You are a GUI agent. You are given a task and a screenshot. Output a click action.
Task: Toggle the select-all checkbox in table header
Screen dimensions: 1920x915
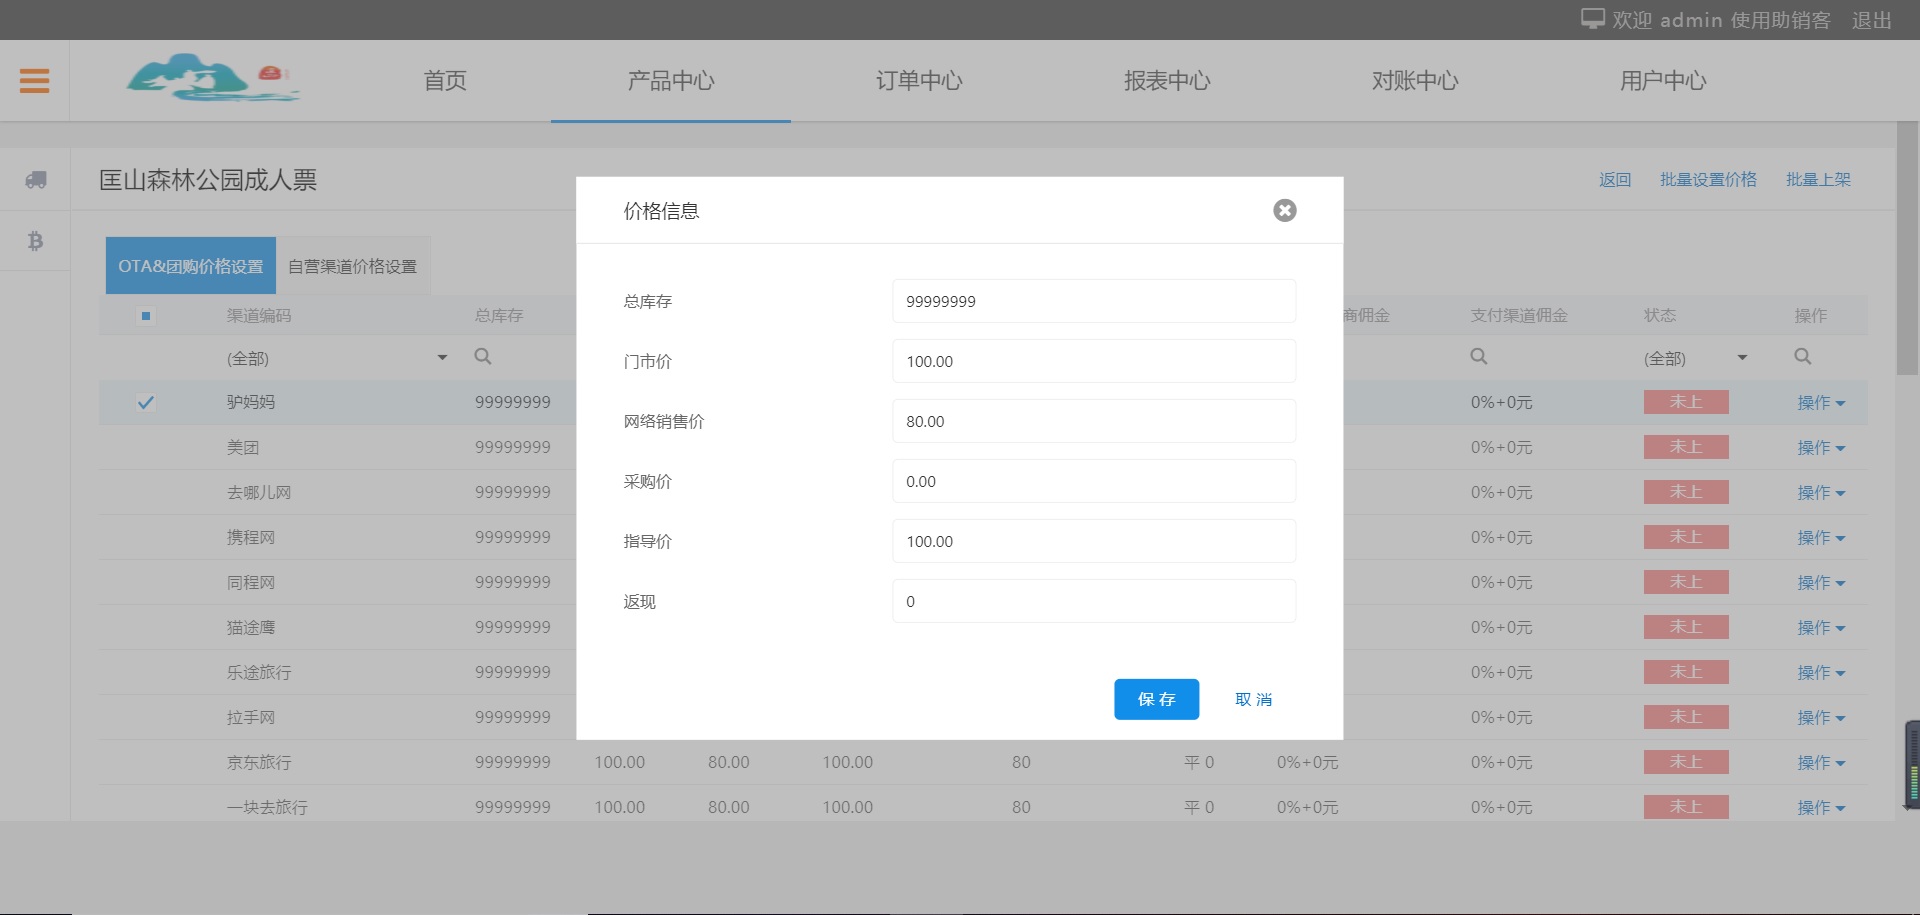click(146, 316)
